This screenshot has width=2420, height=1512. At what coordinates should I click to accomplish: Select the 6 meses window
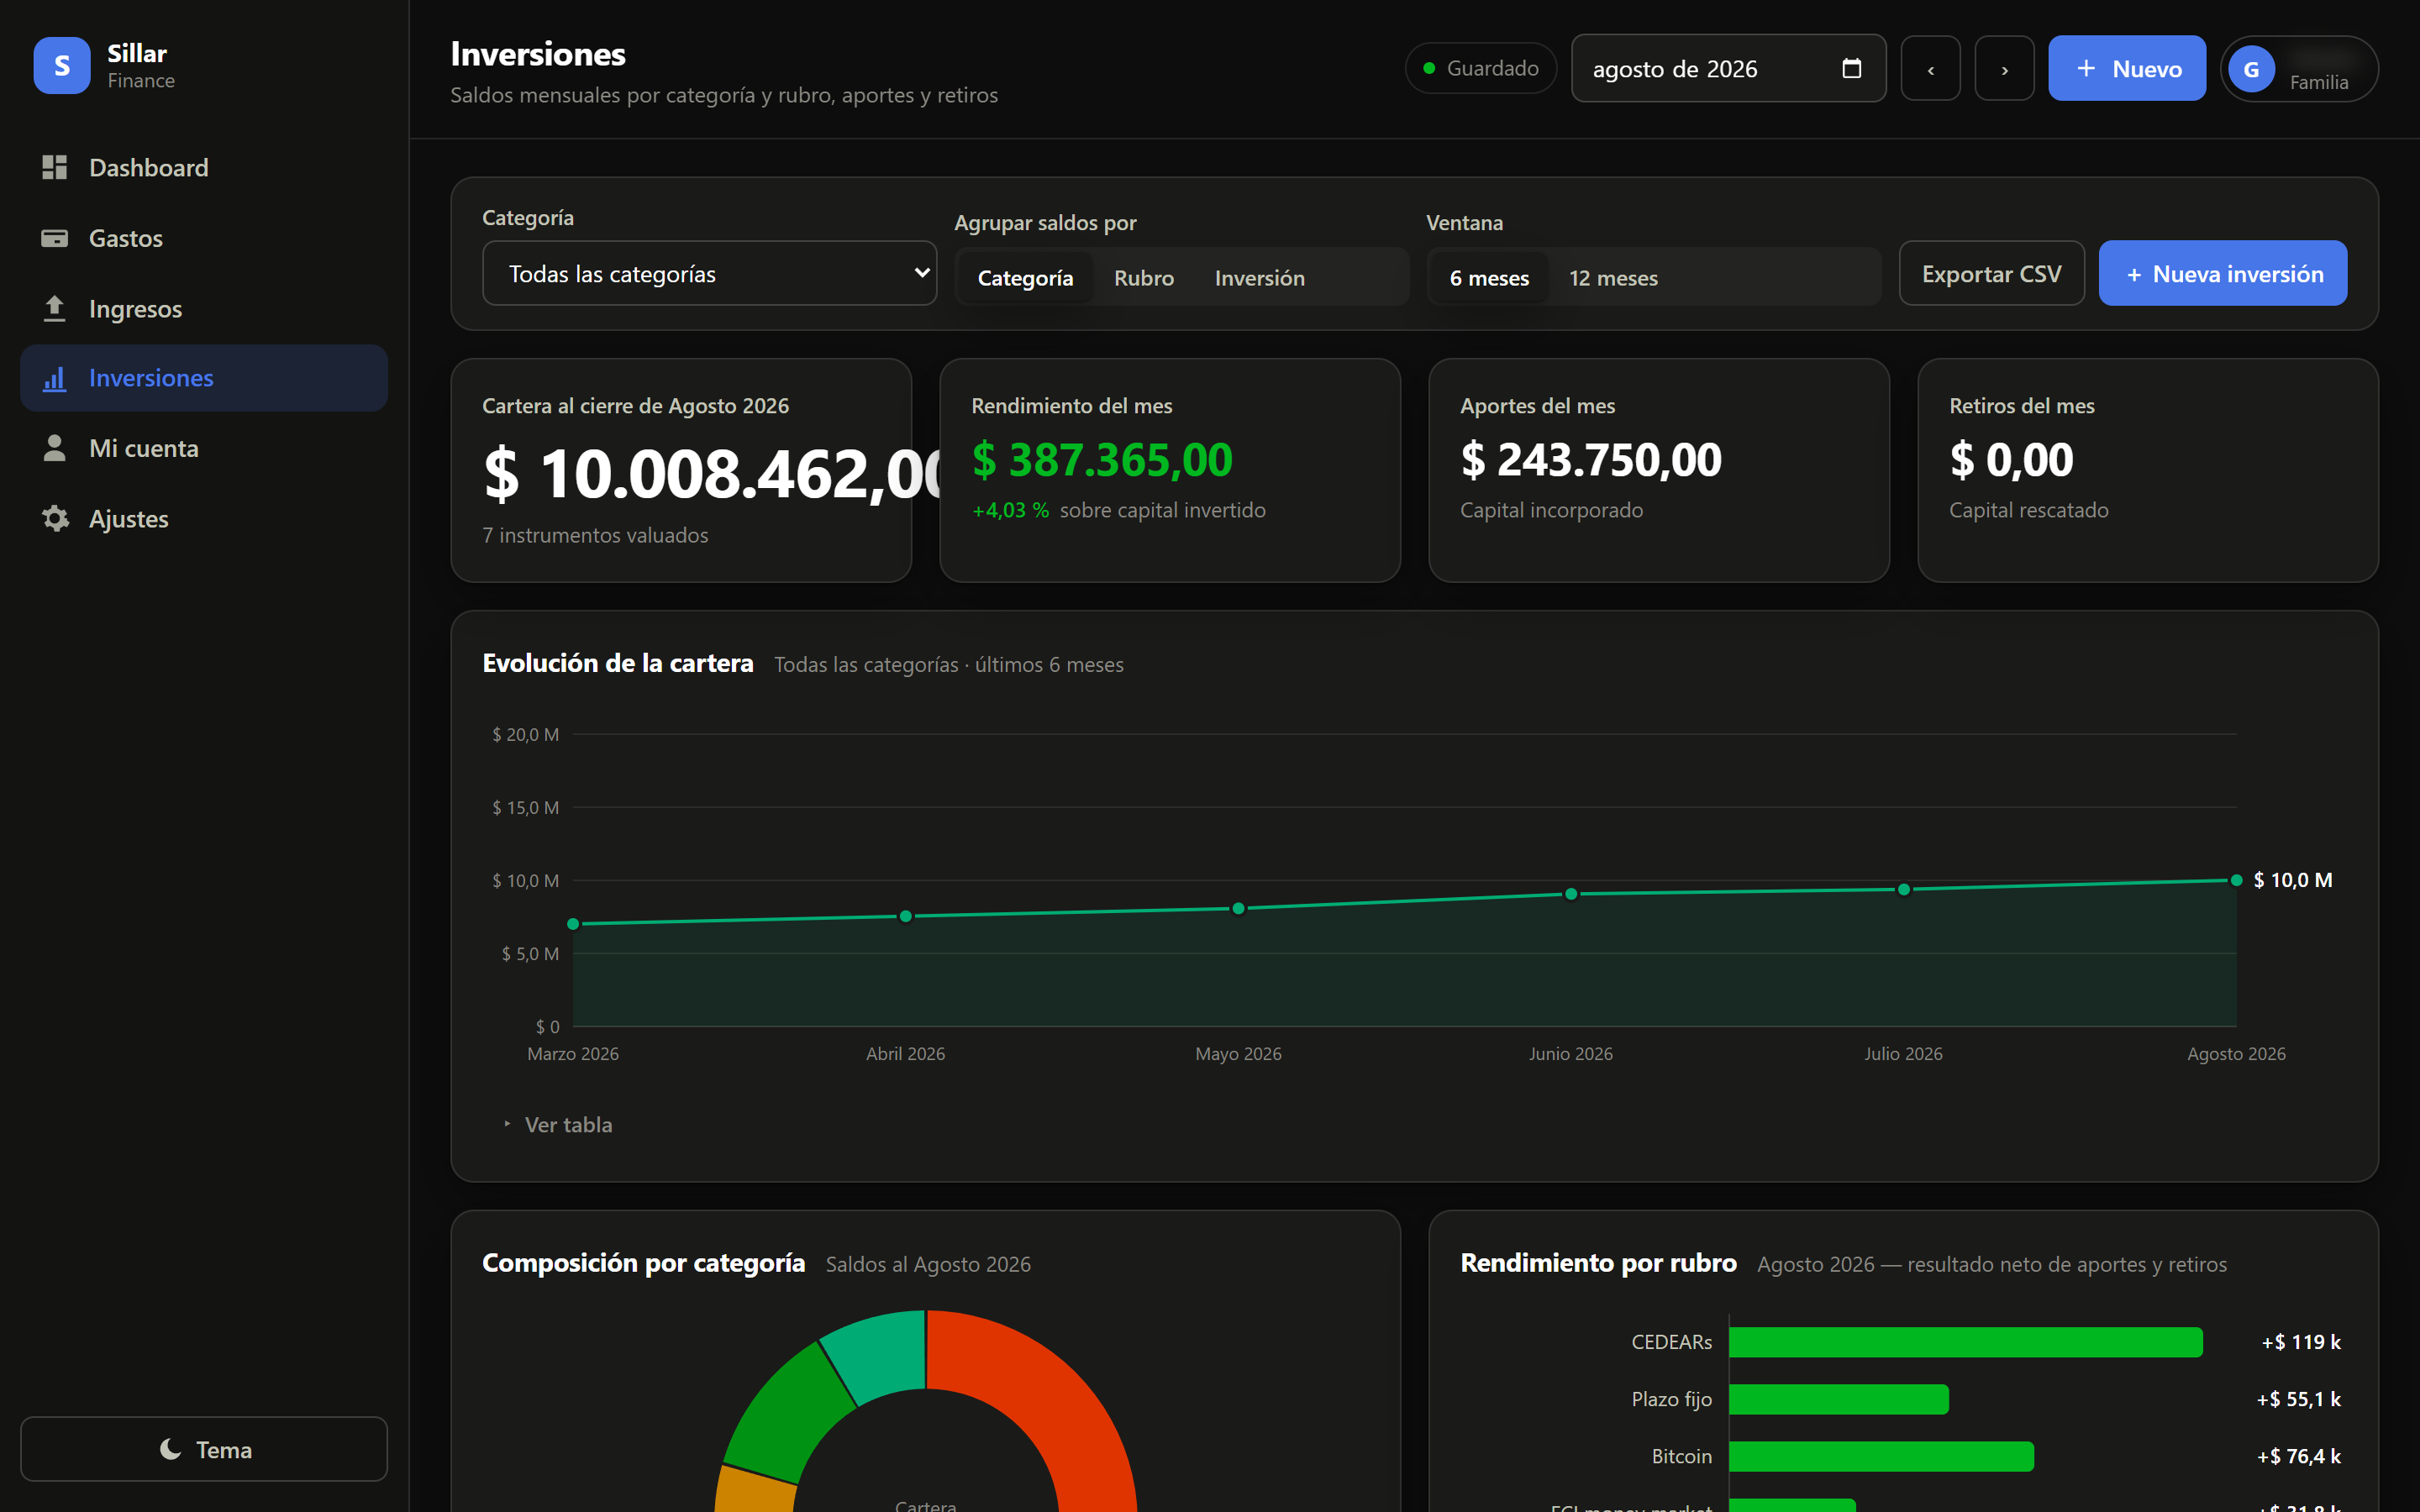tap(1489, 277)
